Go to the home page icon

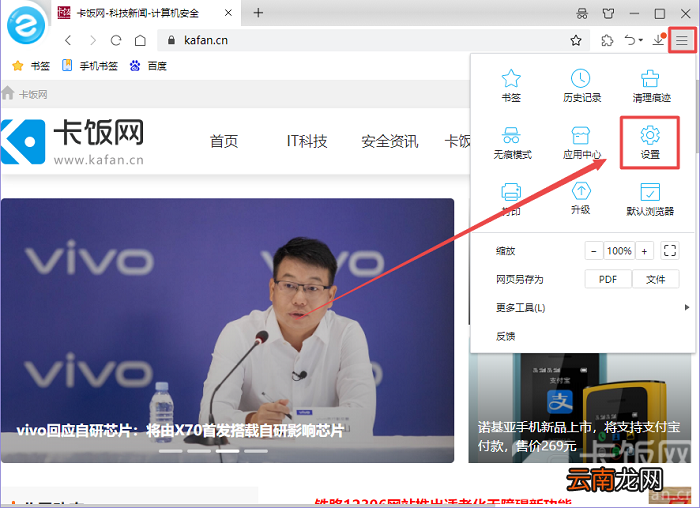140,41
